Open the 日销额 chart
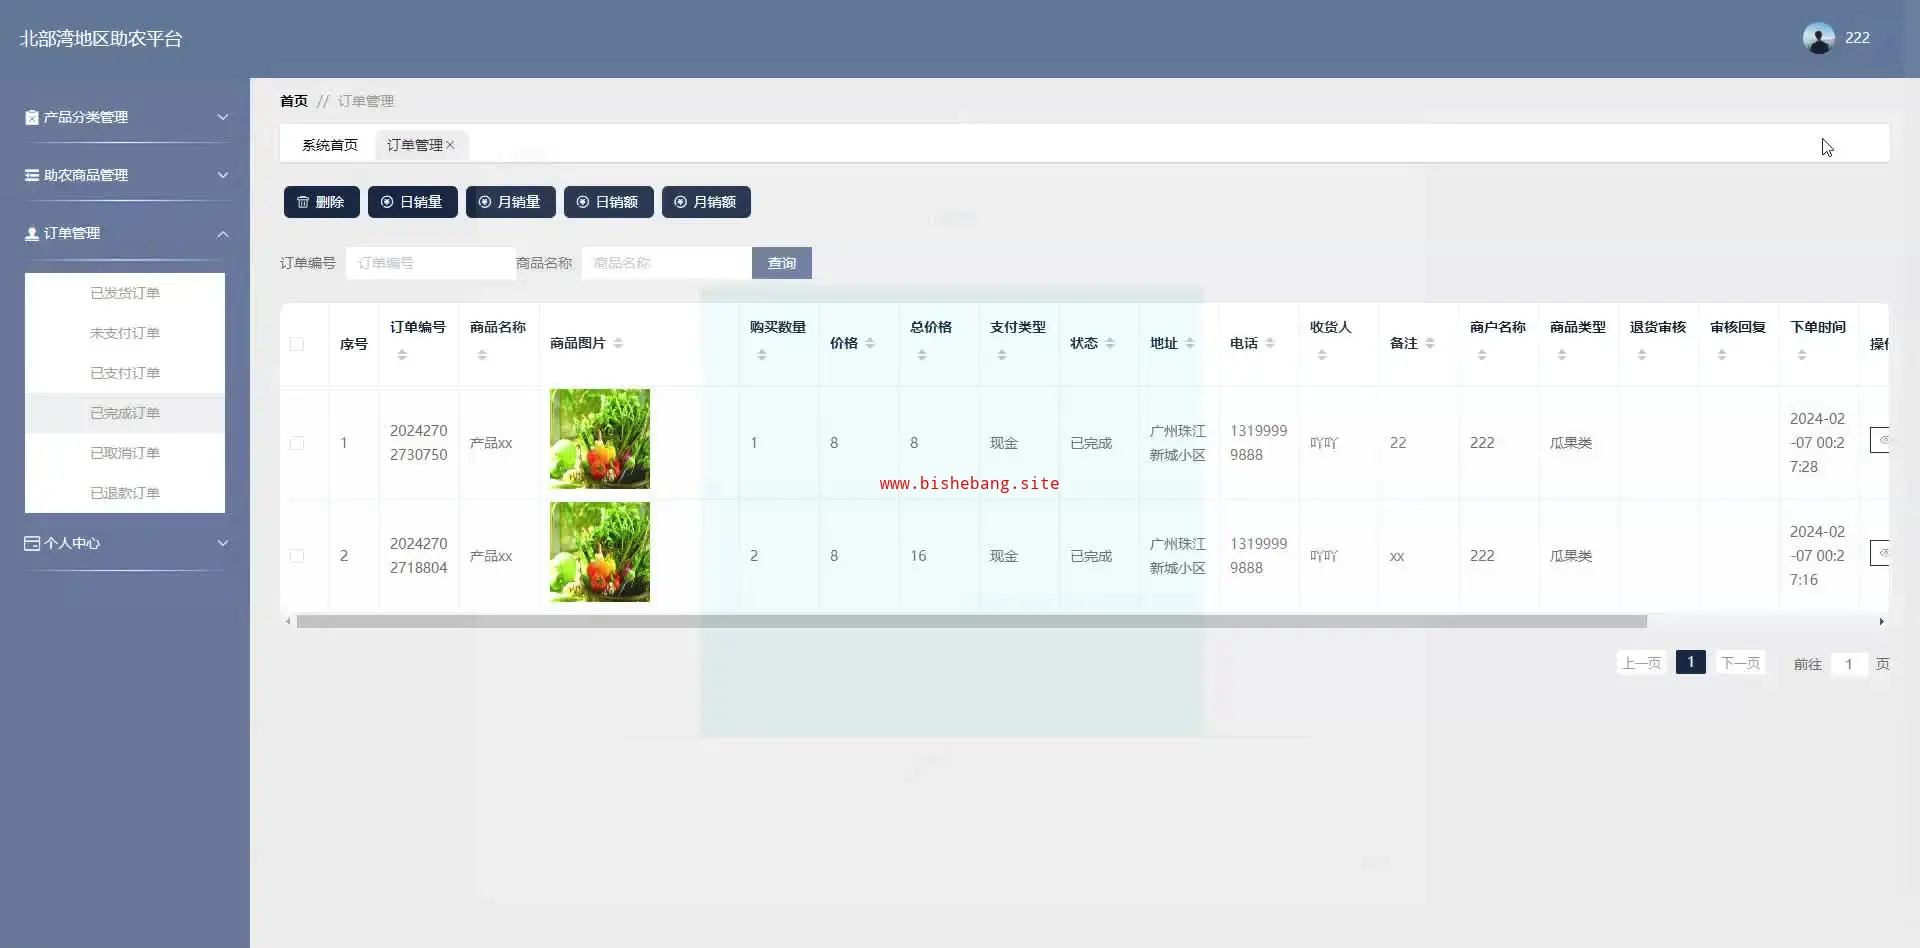The width and height of the screenshot is (1920, 948). (608, 202)
